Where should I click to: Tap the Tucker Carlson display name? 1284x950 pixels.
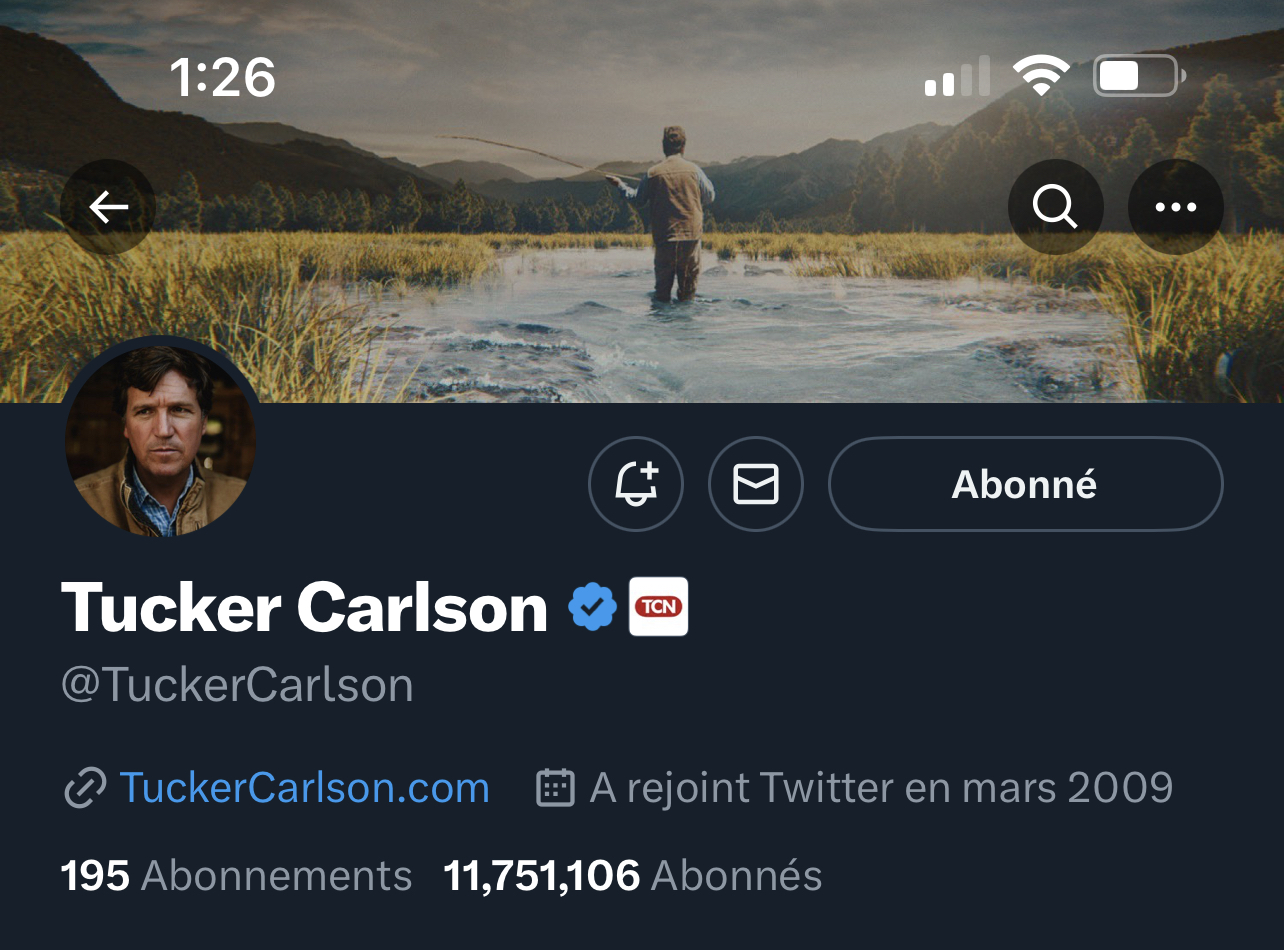(x=304, y=608)
